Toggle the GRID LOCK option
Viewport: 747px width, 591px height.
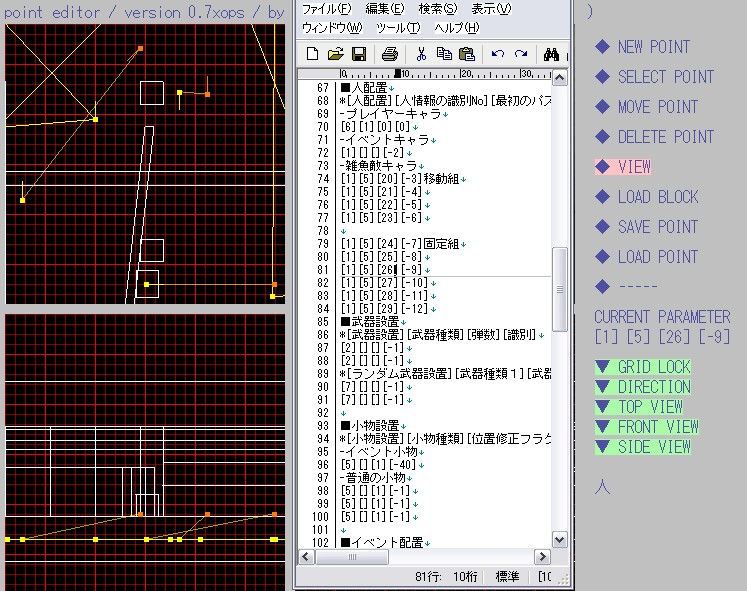pyautogui.click(x=643, y=367)
